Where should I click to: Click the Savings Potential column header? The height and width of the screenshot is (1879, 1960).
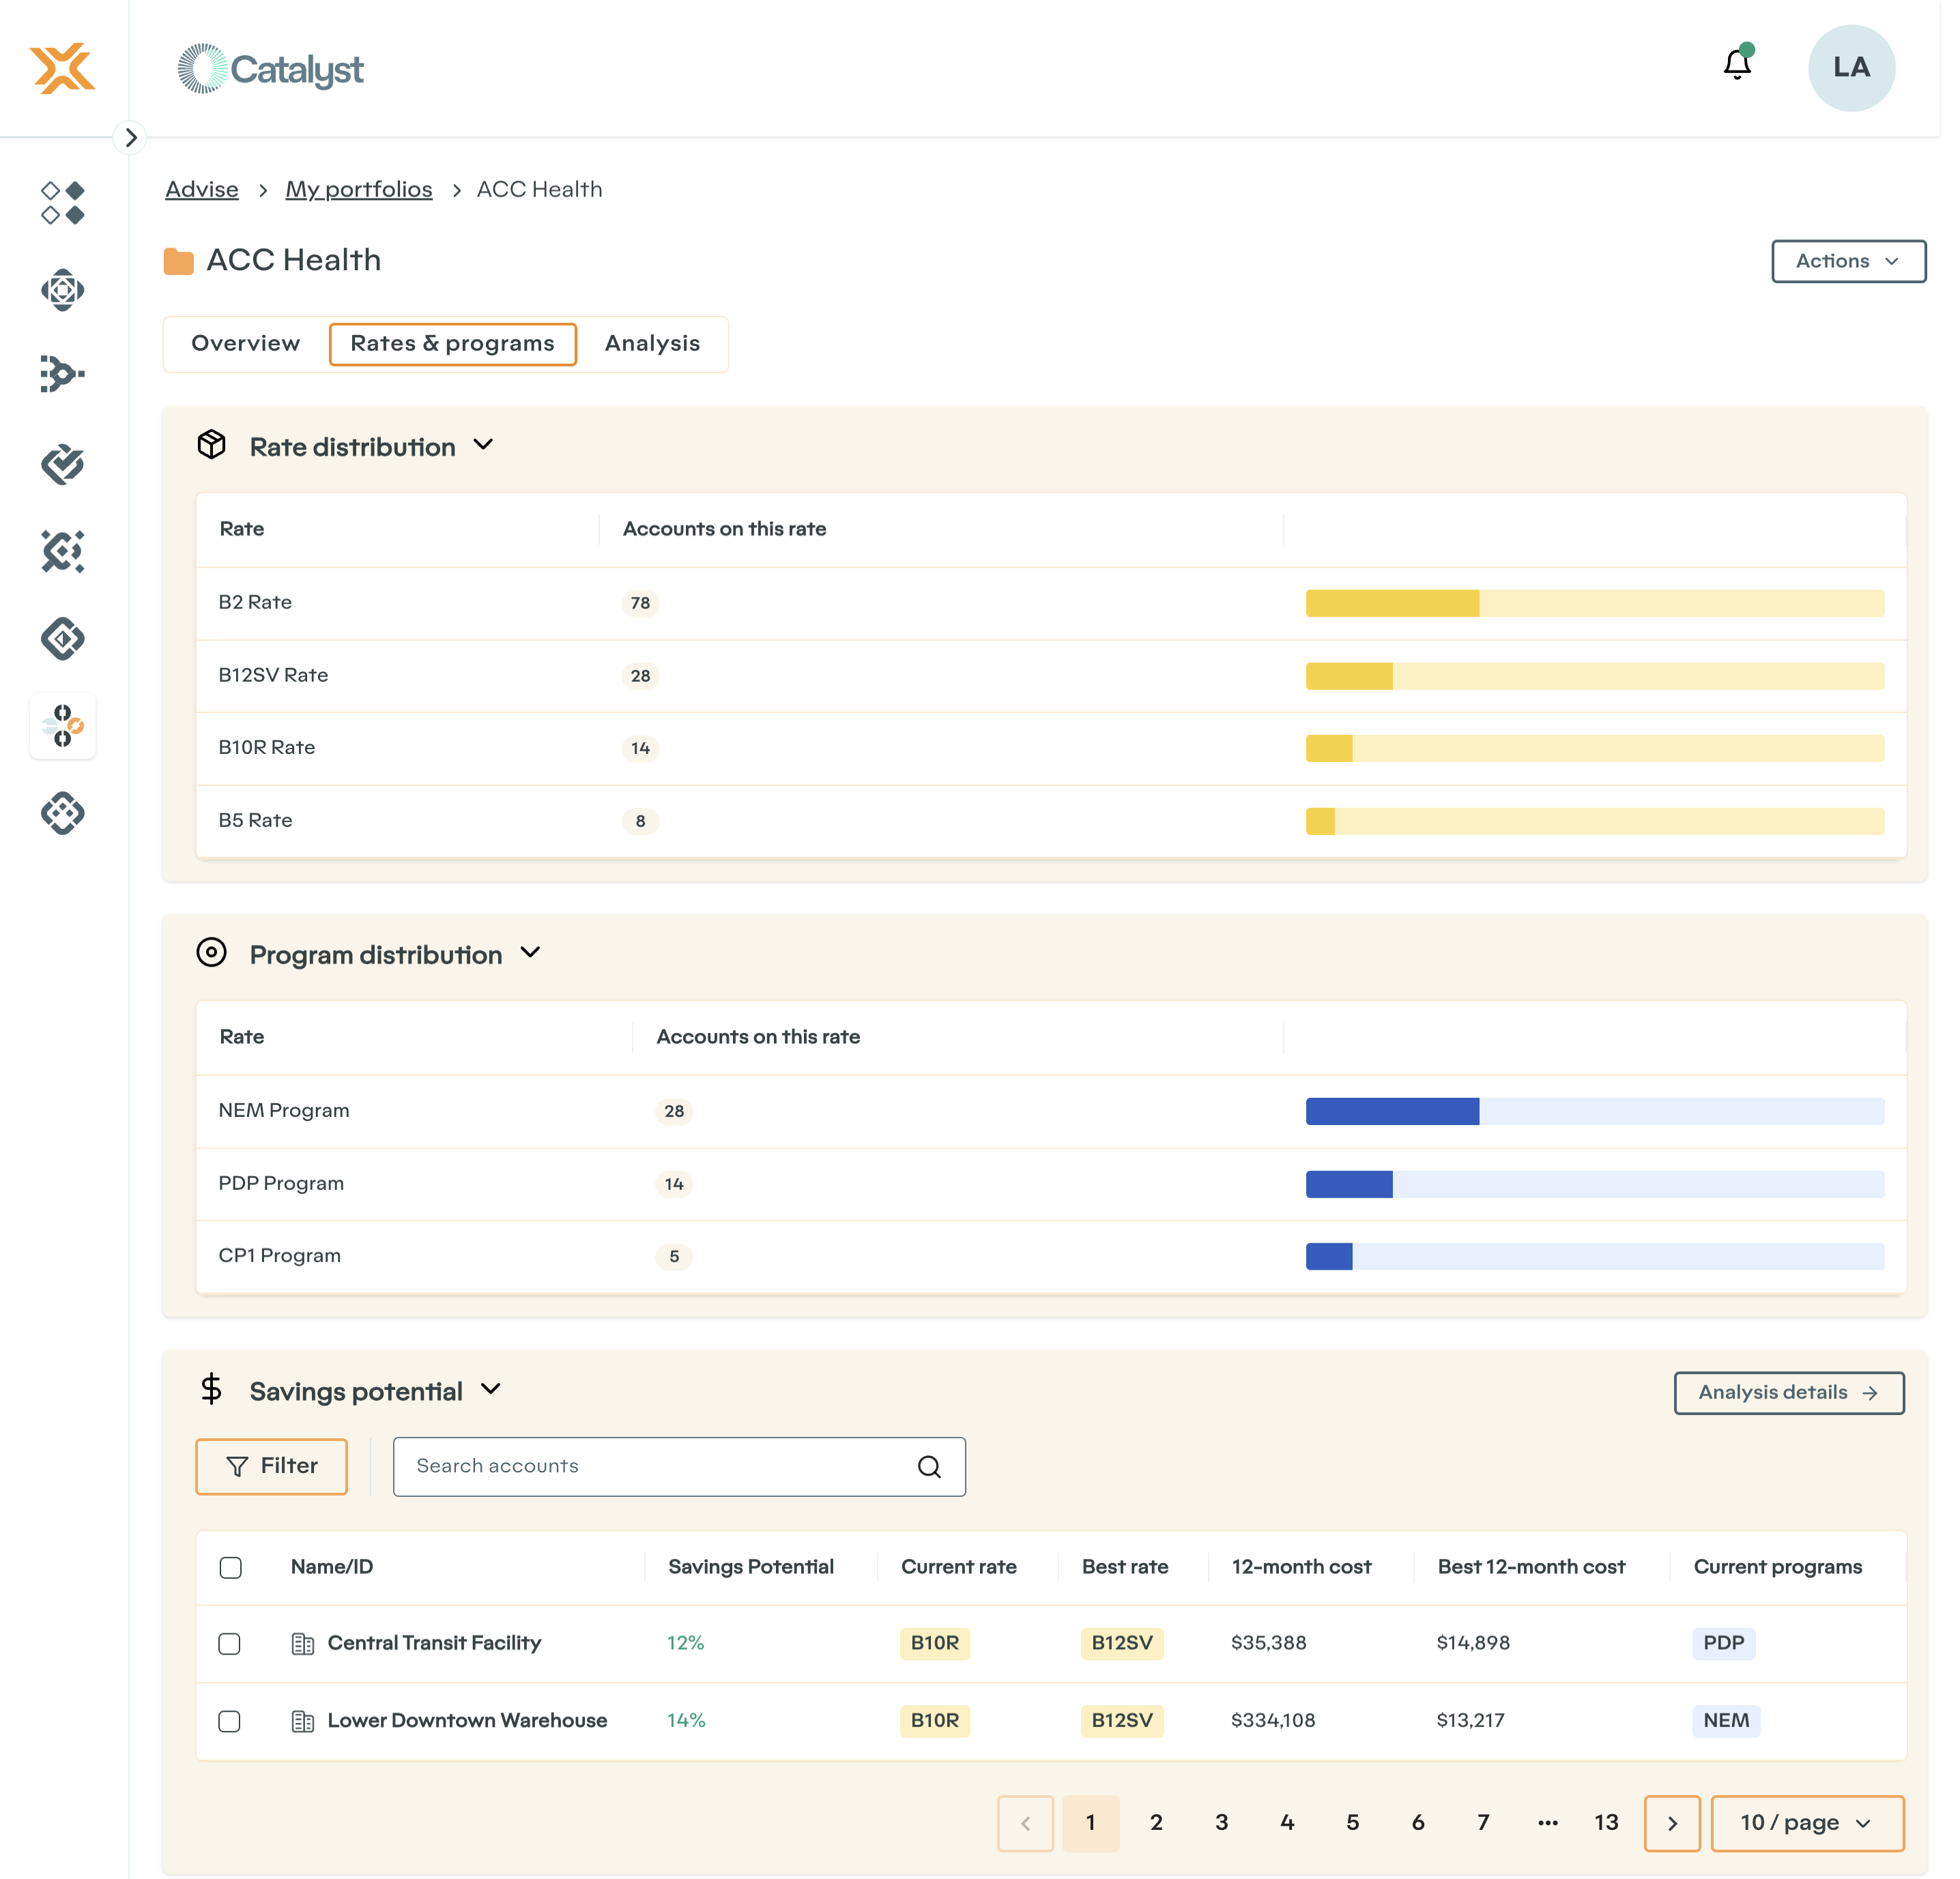750,1567
